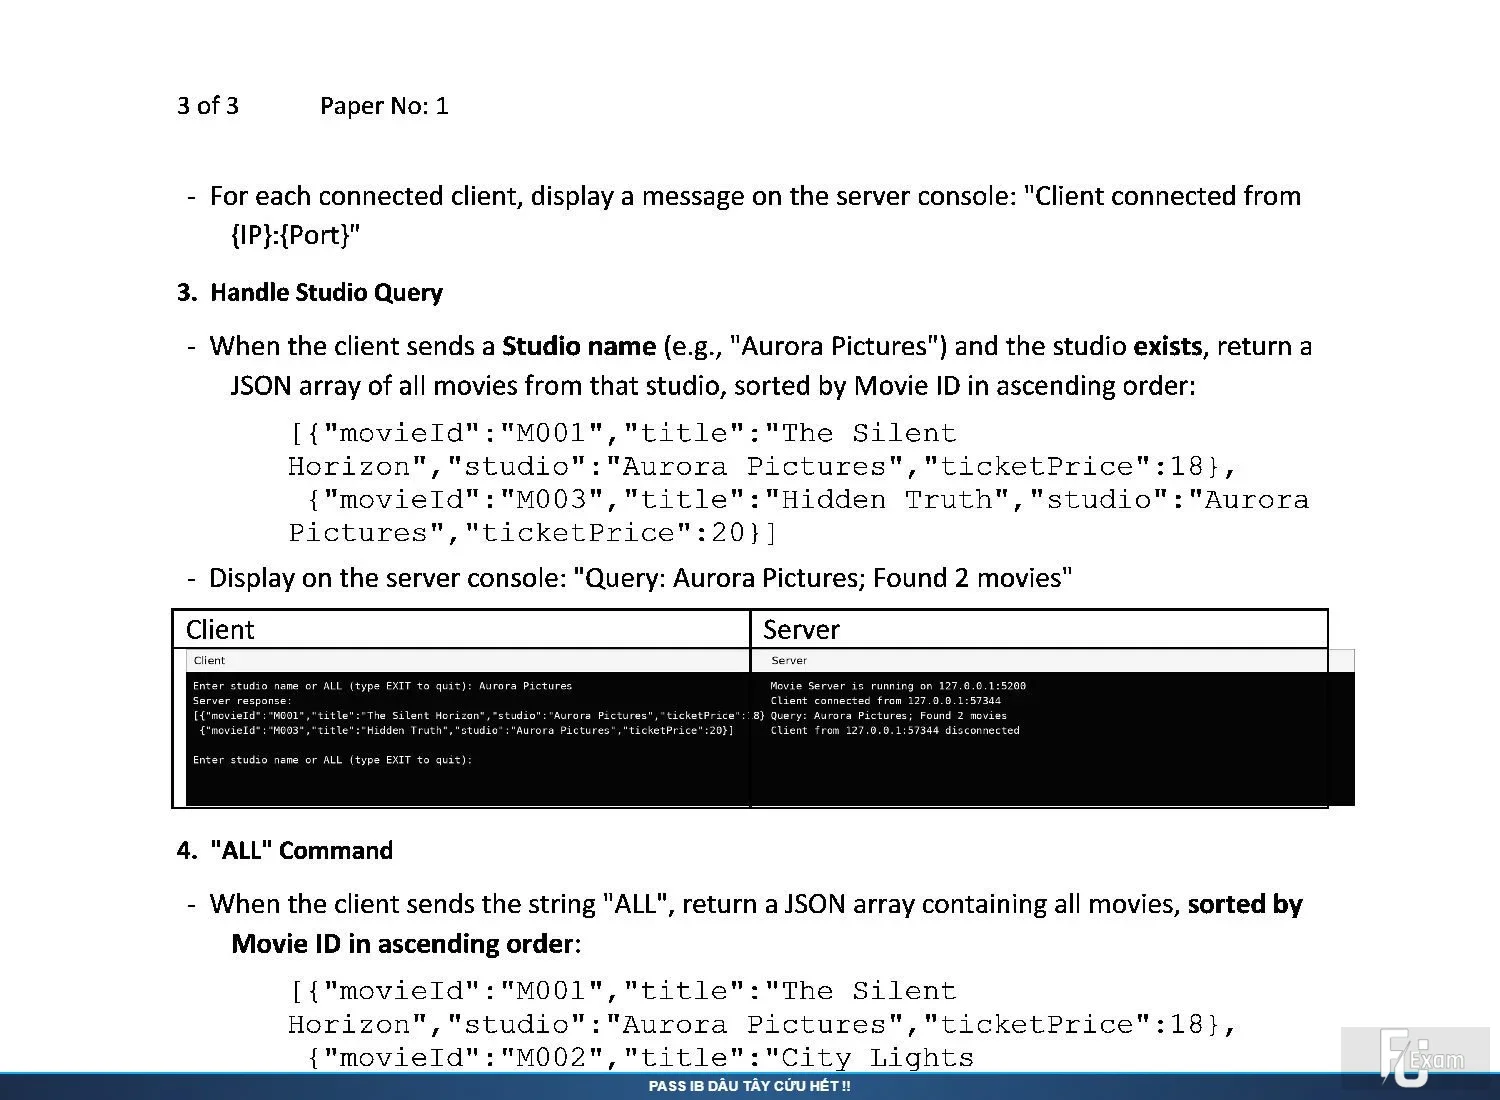Select the "Paper No: 1" label
Screen dimensions: 1500x1100
point(384,106)
